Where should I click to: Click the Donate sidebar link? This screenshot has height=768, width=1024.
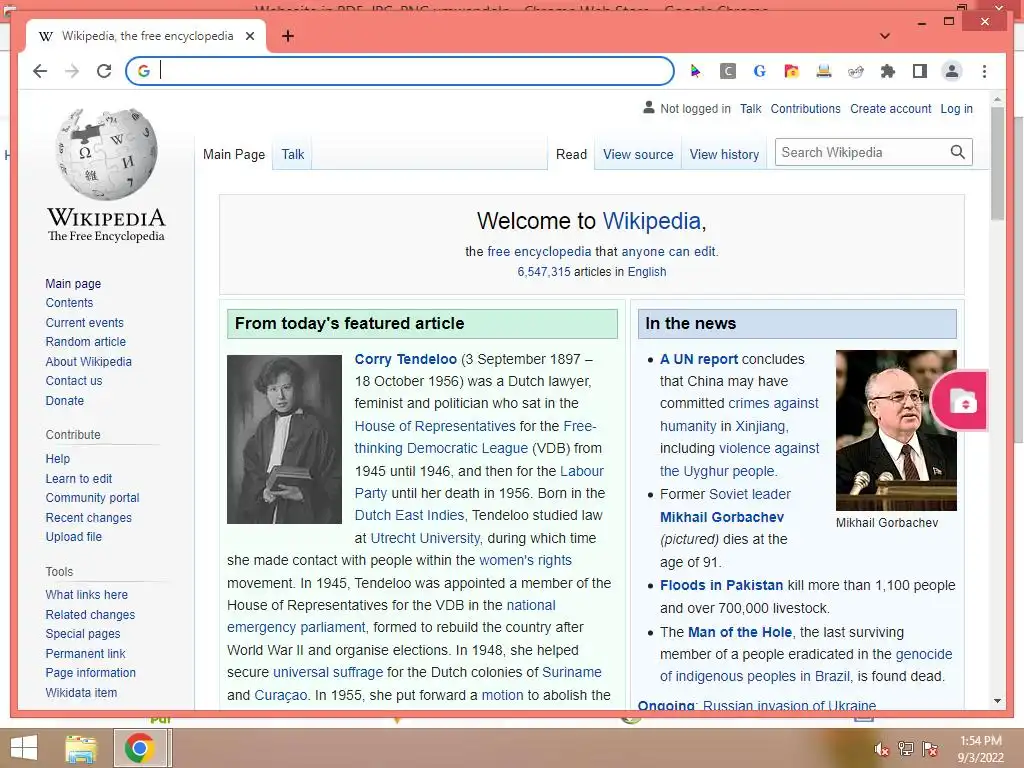[65, 400]
